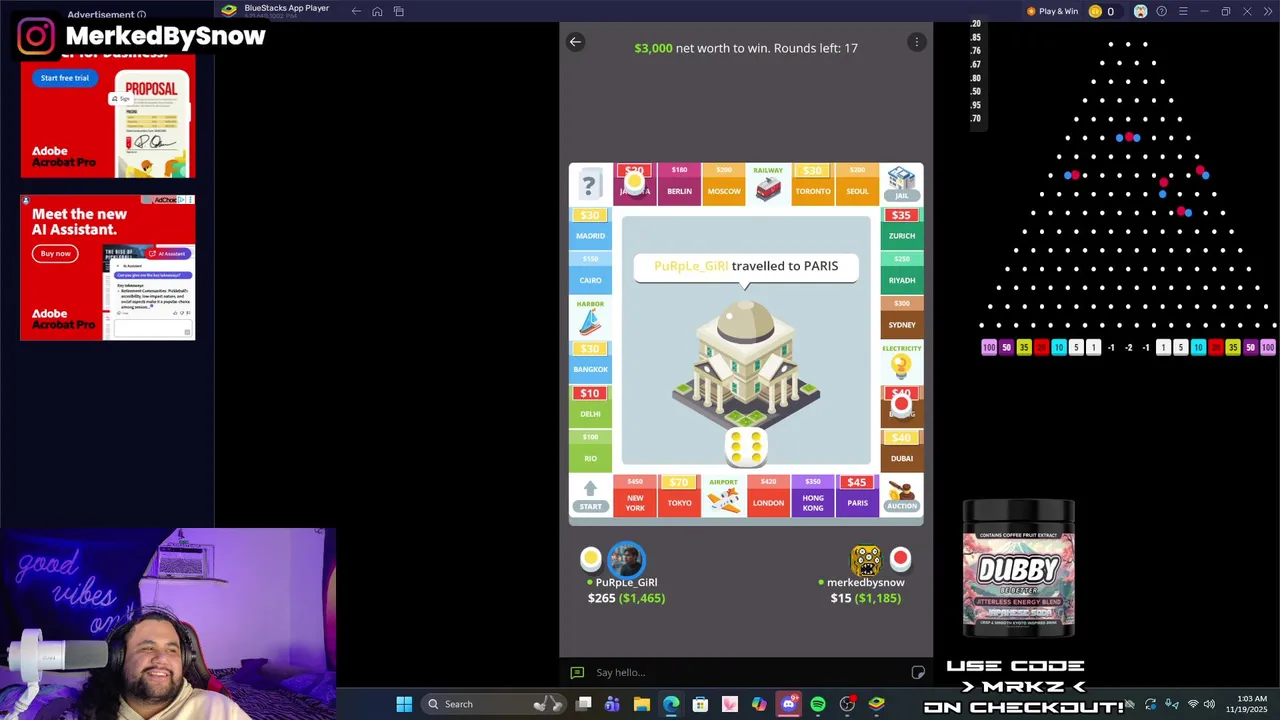Click the Advertisement info icon
This screenshot has width=1280, height=720.
point(141,15)
